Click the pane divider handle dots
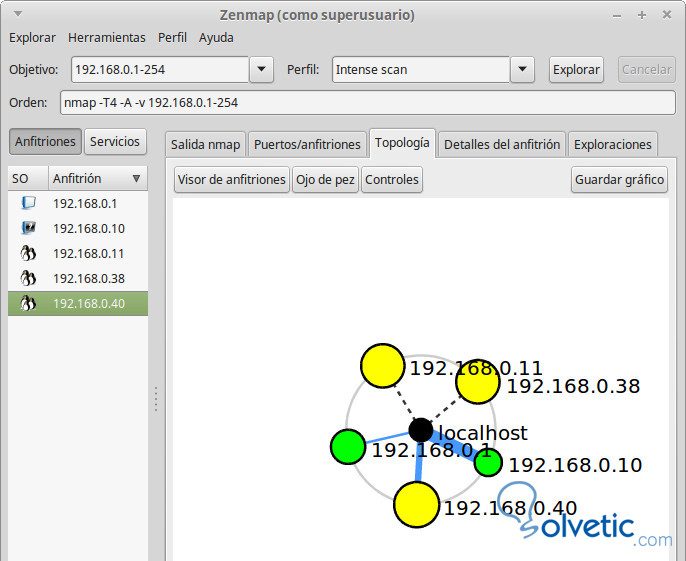The image size is (686, 561). (x=156, y=399)
